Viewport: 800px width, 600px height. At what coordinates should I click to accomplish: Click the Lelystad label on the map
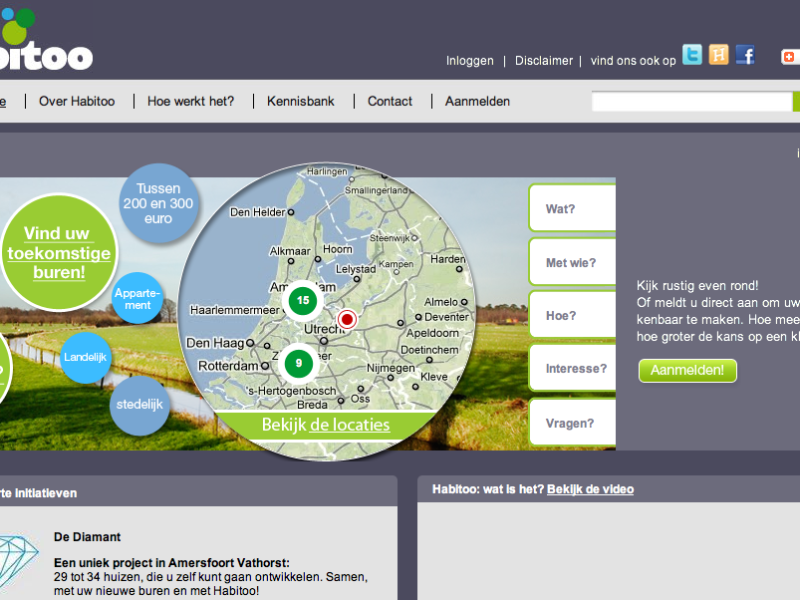click(356, 269)
